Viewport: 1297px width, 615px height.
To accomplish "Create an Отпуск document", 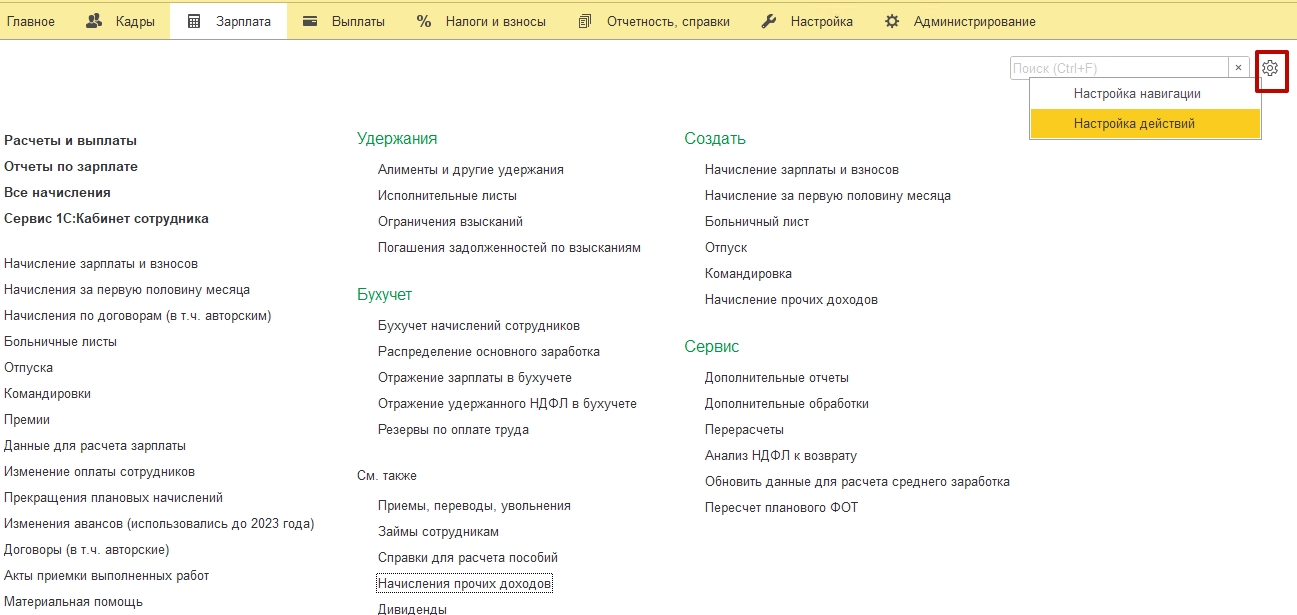I will (726, 248).
